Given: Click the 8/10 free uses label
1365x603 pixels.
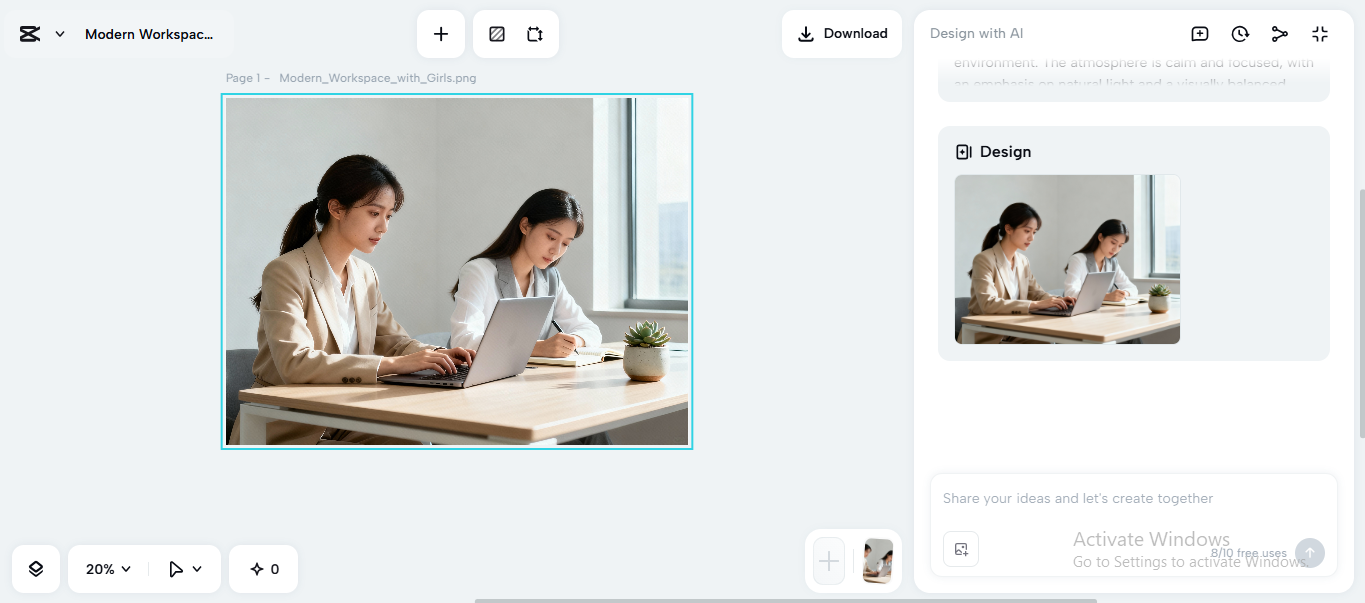Looking at the screenshot, I should tap(1248, 553).
